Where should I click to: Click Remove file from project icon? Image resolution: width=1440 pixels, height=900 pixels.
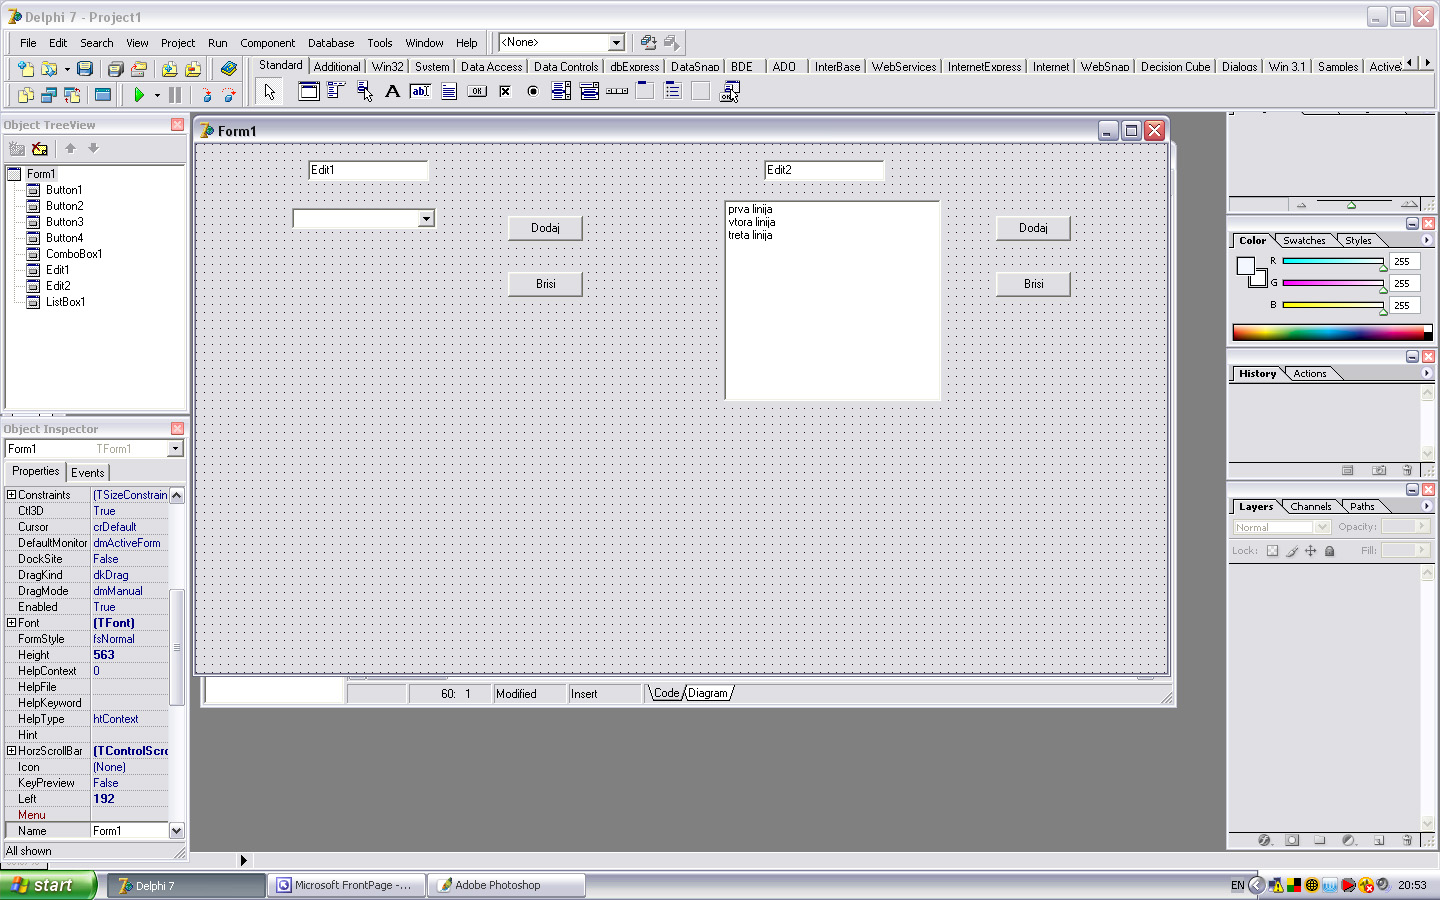193,69
